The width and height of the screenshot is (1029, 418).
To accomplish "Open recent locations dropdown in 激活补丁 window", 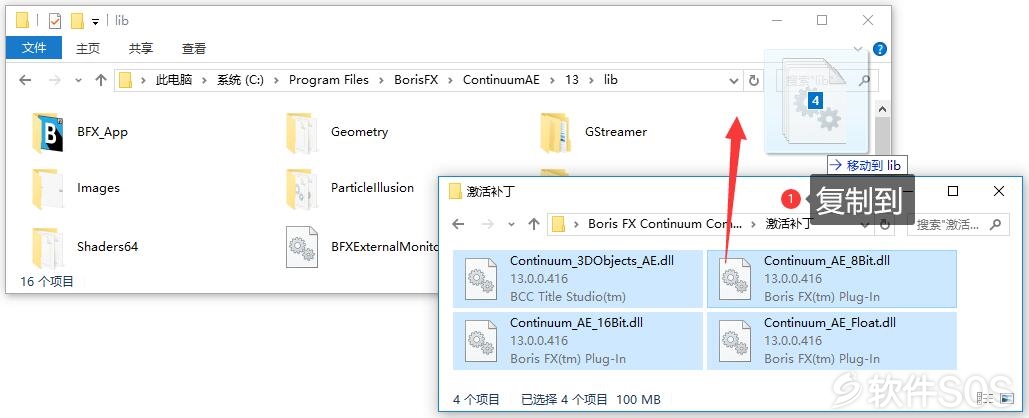I will coord(512,224).
